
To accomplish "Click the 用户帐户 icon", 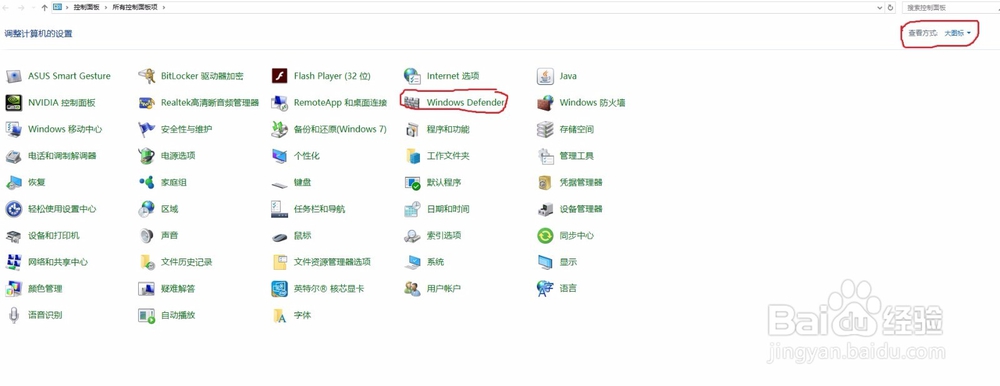I will tap(413, 289).
